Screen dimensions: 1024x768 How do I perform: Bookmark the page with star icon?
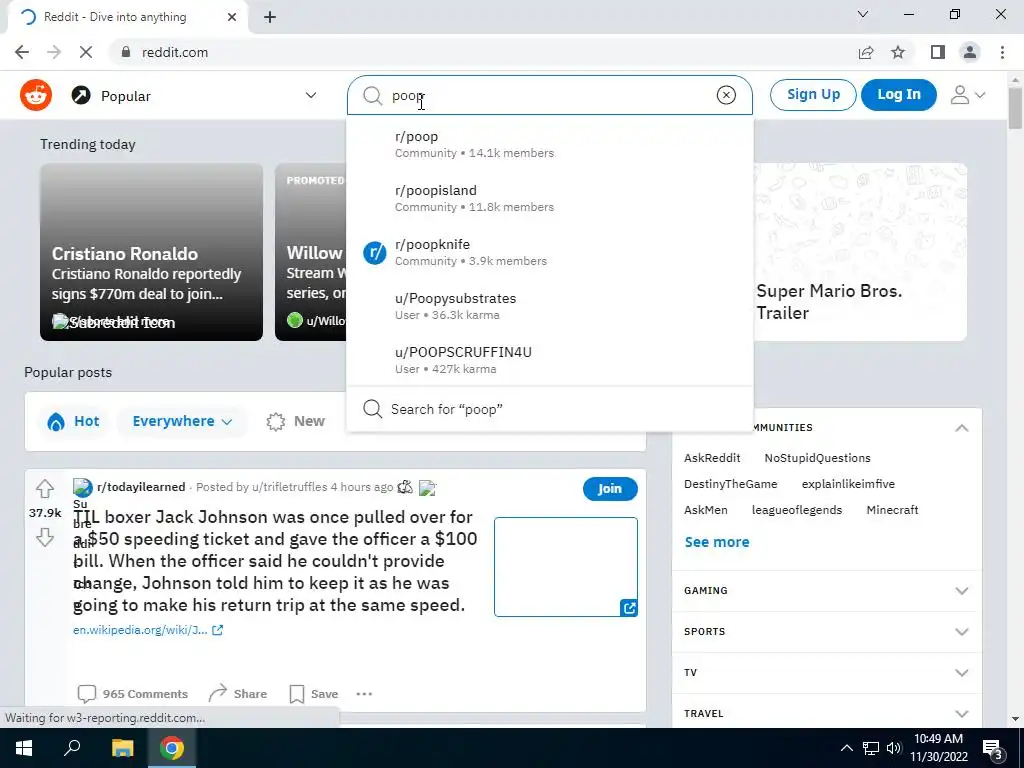pos(898,52)
